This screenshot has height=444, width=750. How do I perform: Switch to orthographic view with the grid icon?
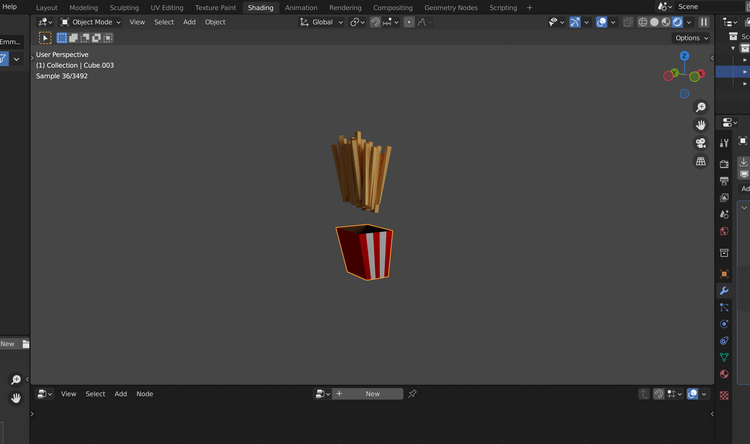[701, 161]
